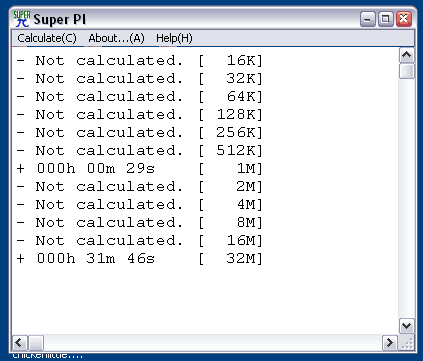
Task: Select the 64K not calculated row
Action: [x=140, y=97]
